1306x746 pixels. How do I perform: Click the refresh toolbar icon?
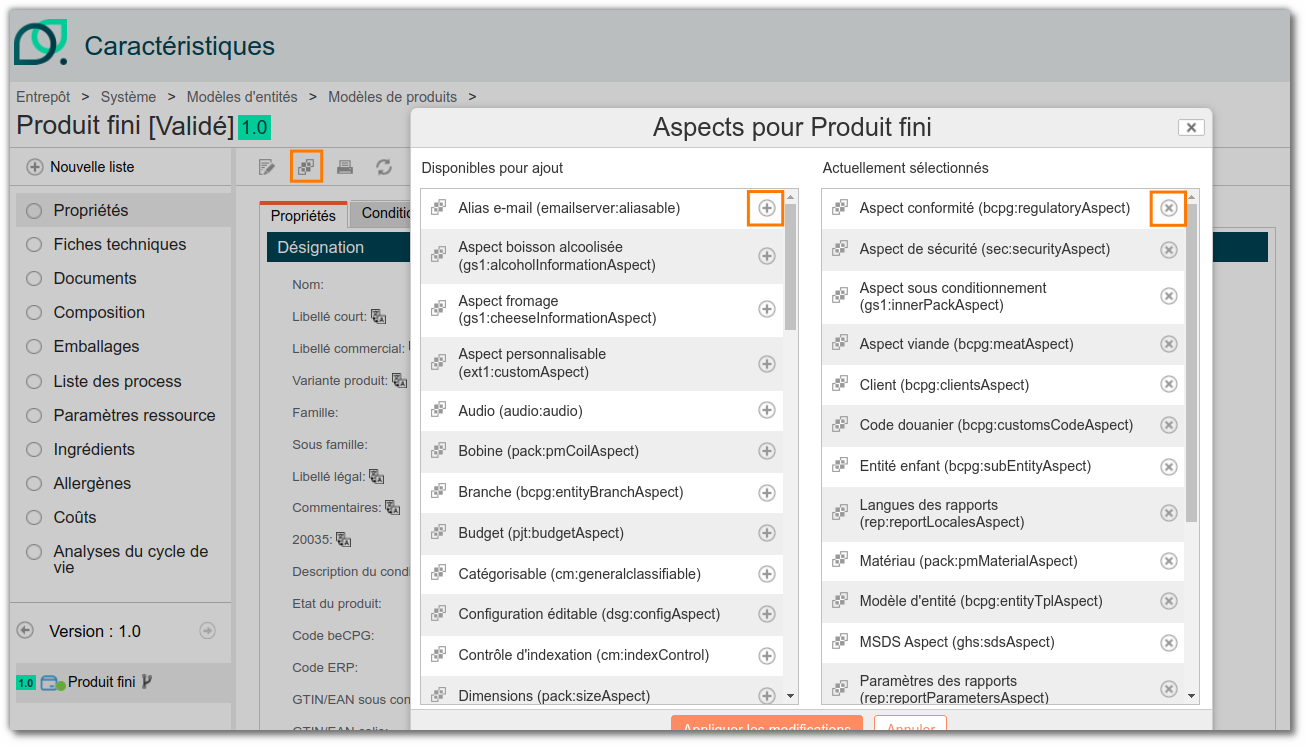(384, 167)
